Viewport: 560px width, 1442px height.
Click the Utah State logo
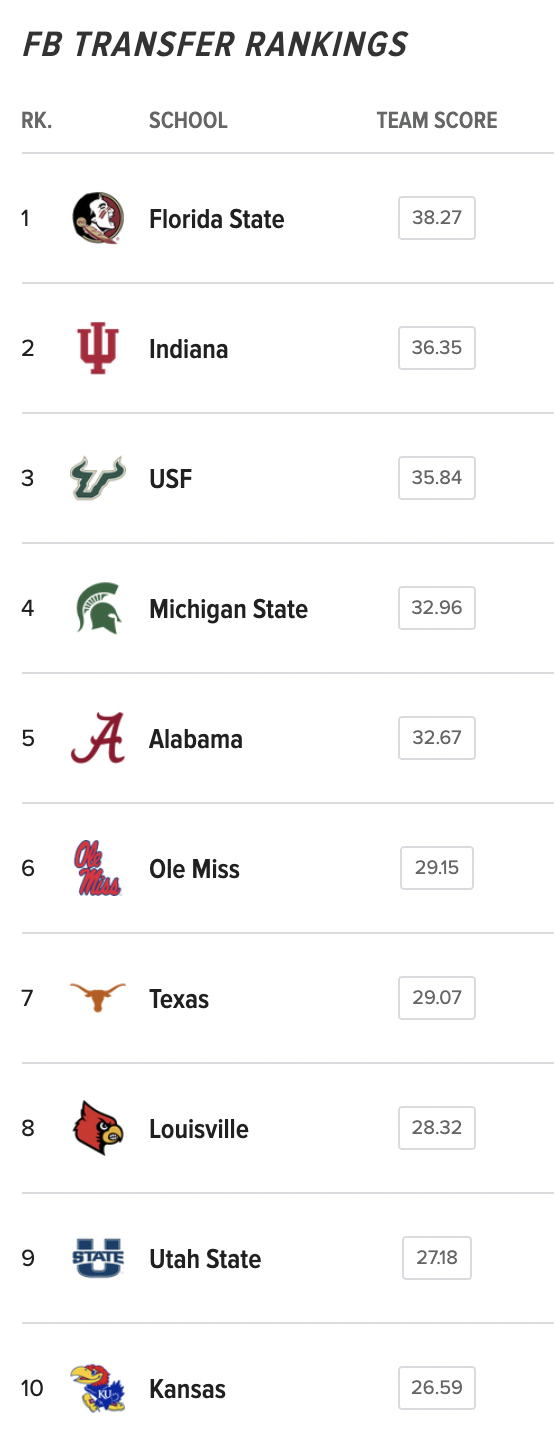click(x=98, y=1258)
